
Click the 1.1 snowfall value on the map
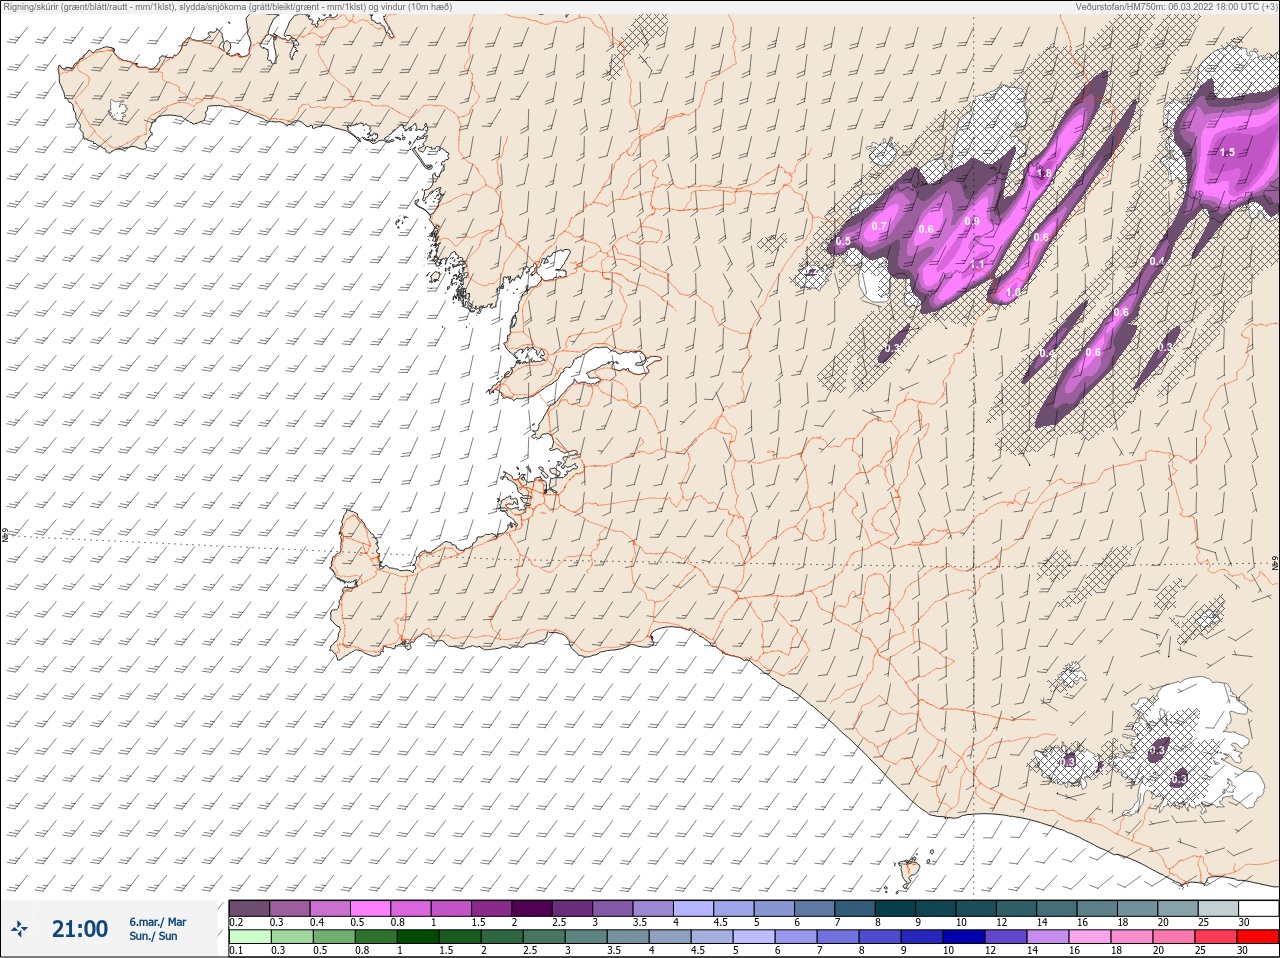pyautogui.click(x=978, y=265)
